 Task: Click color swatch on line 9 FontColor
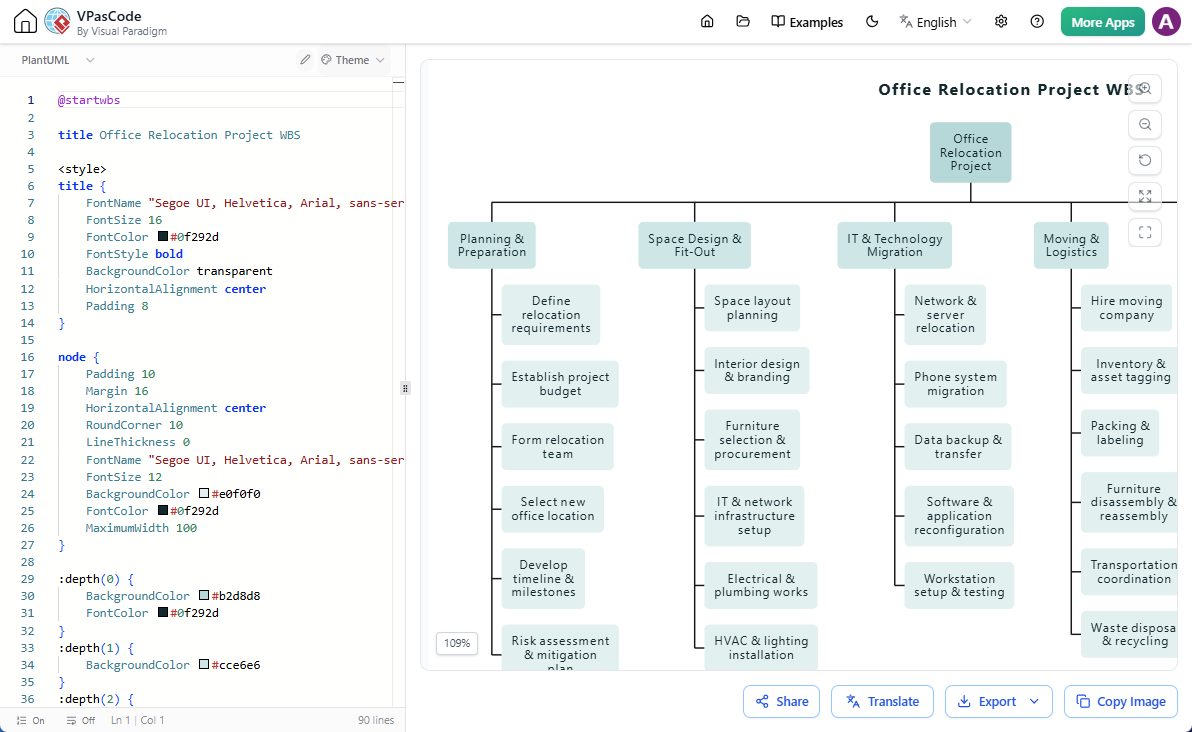coord(163,236)
